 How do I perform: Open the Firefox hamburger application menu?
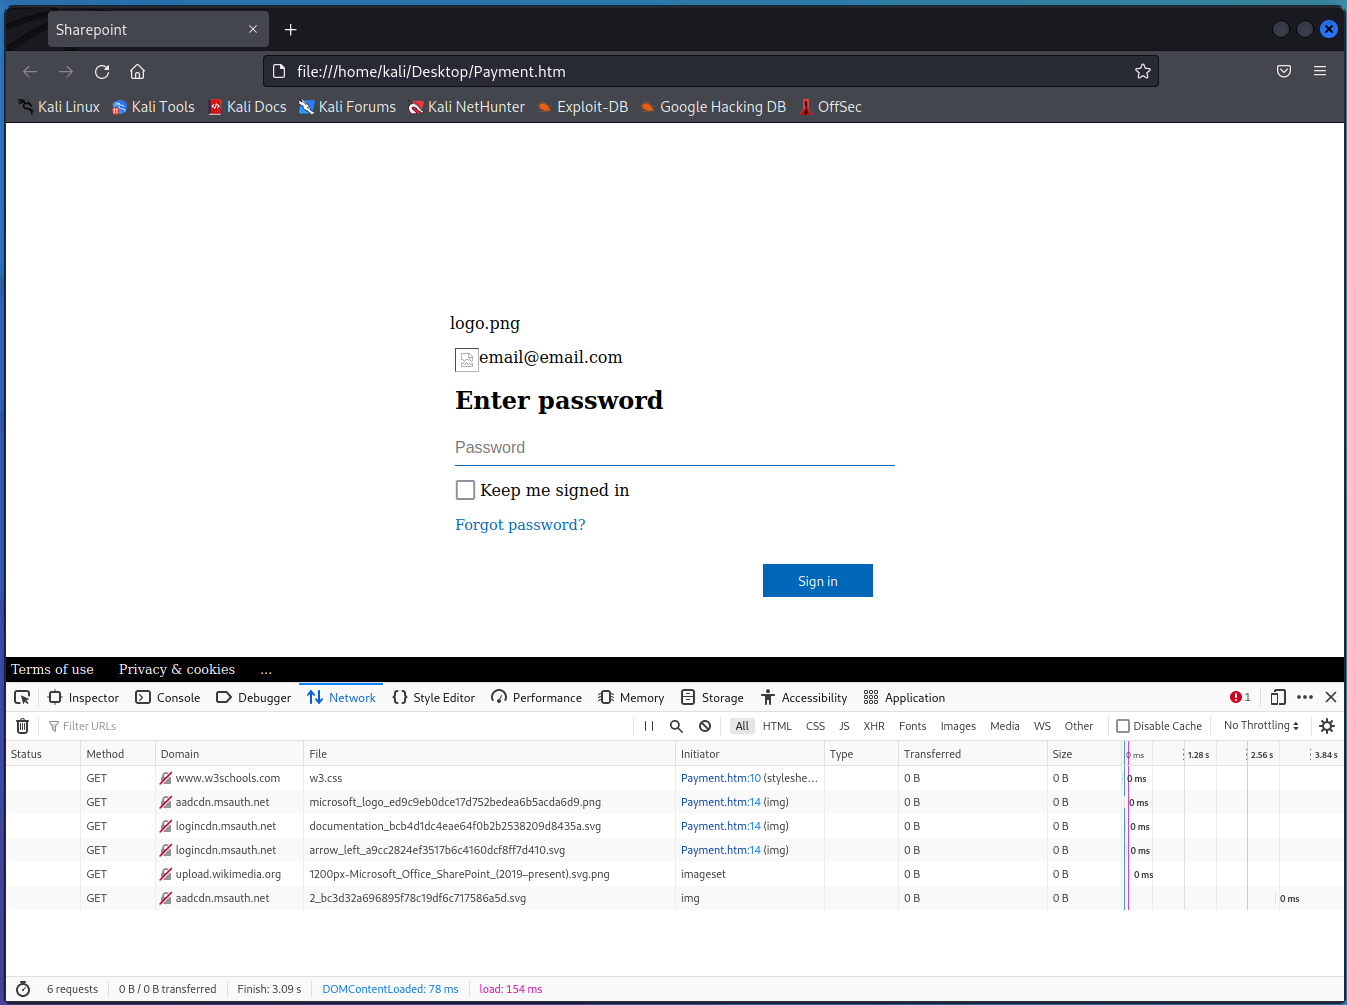click(x=1320, y=71)
